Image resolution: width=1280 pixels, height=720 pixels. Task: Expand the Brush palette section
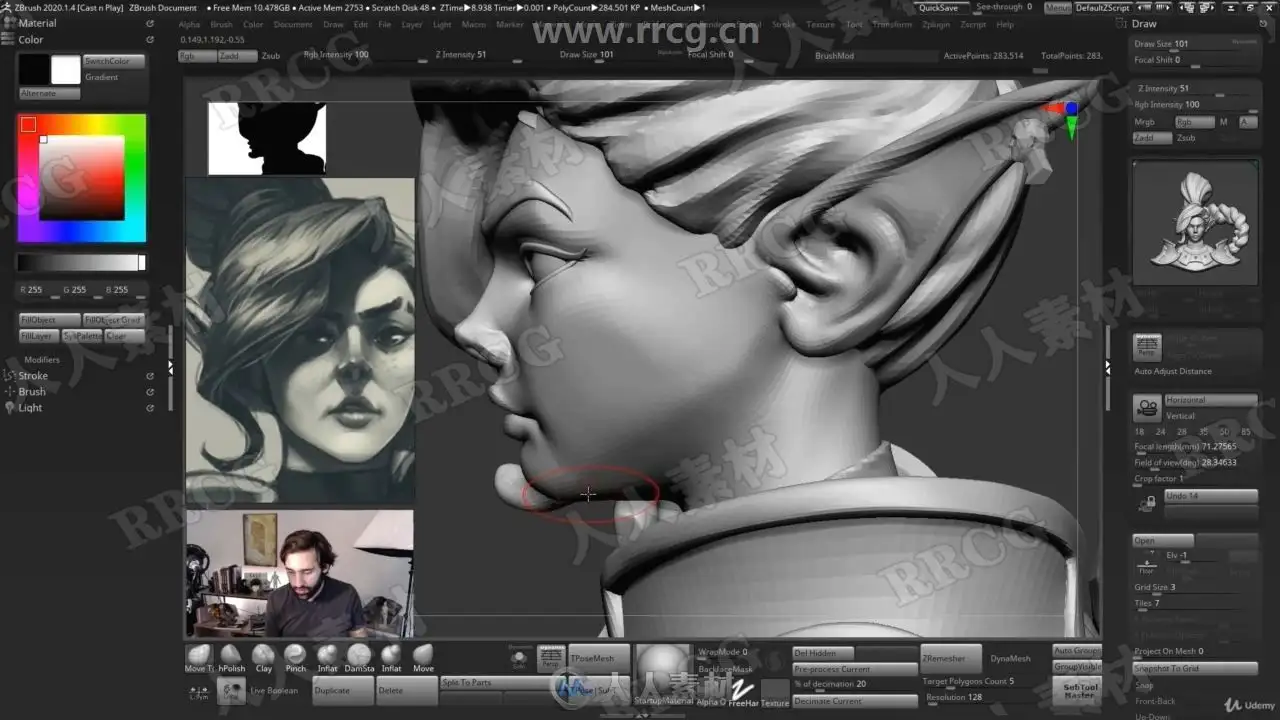tap(32, 392)
